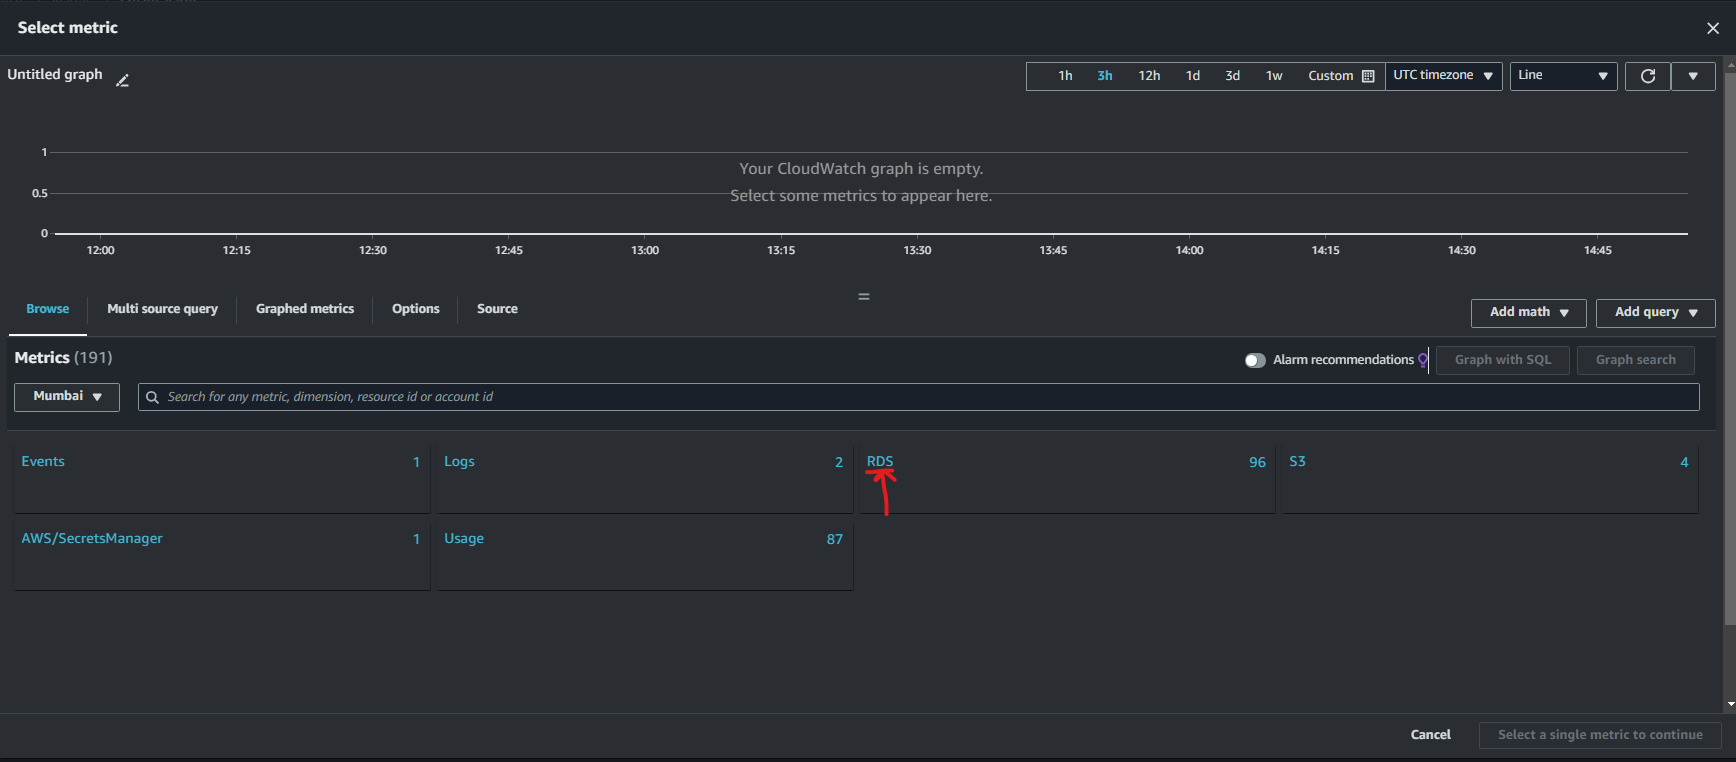Select the 3d time range
The image size is (1736, 762).
1233,76
